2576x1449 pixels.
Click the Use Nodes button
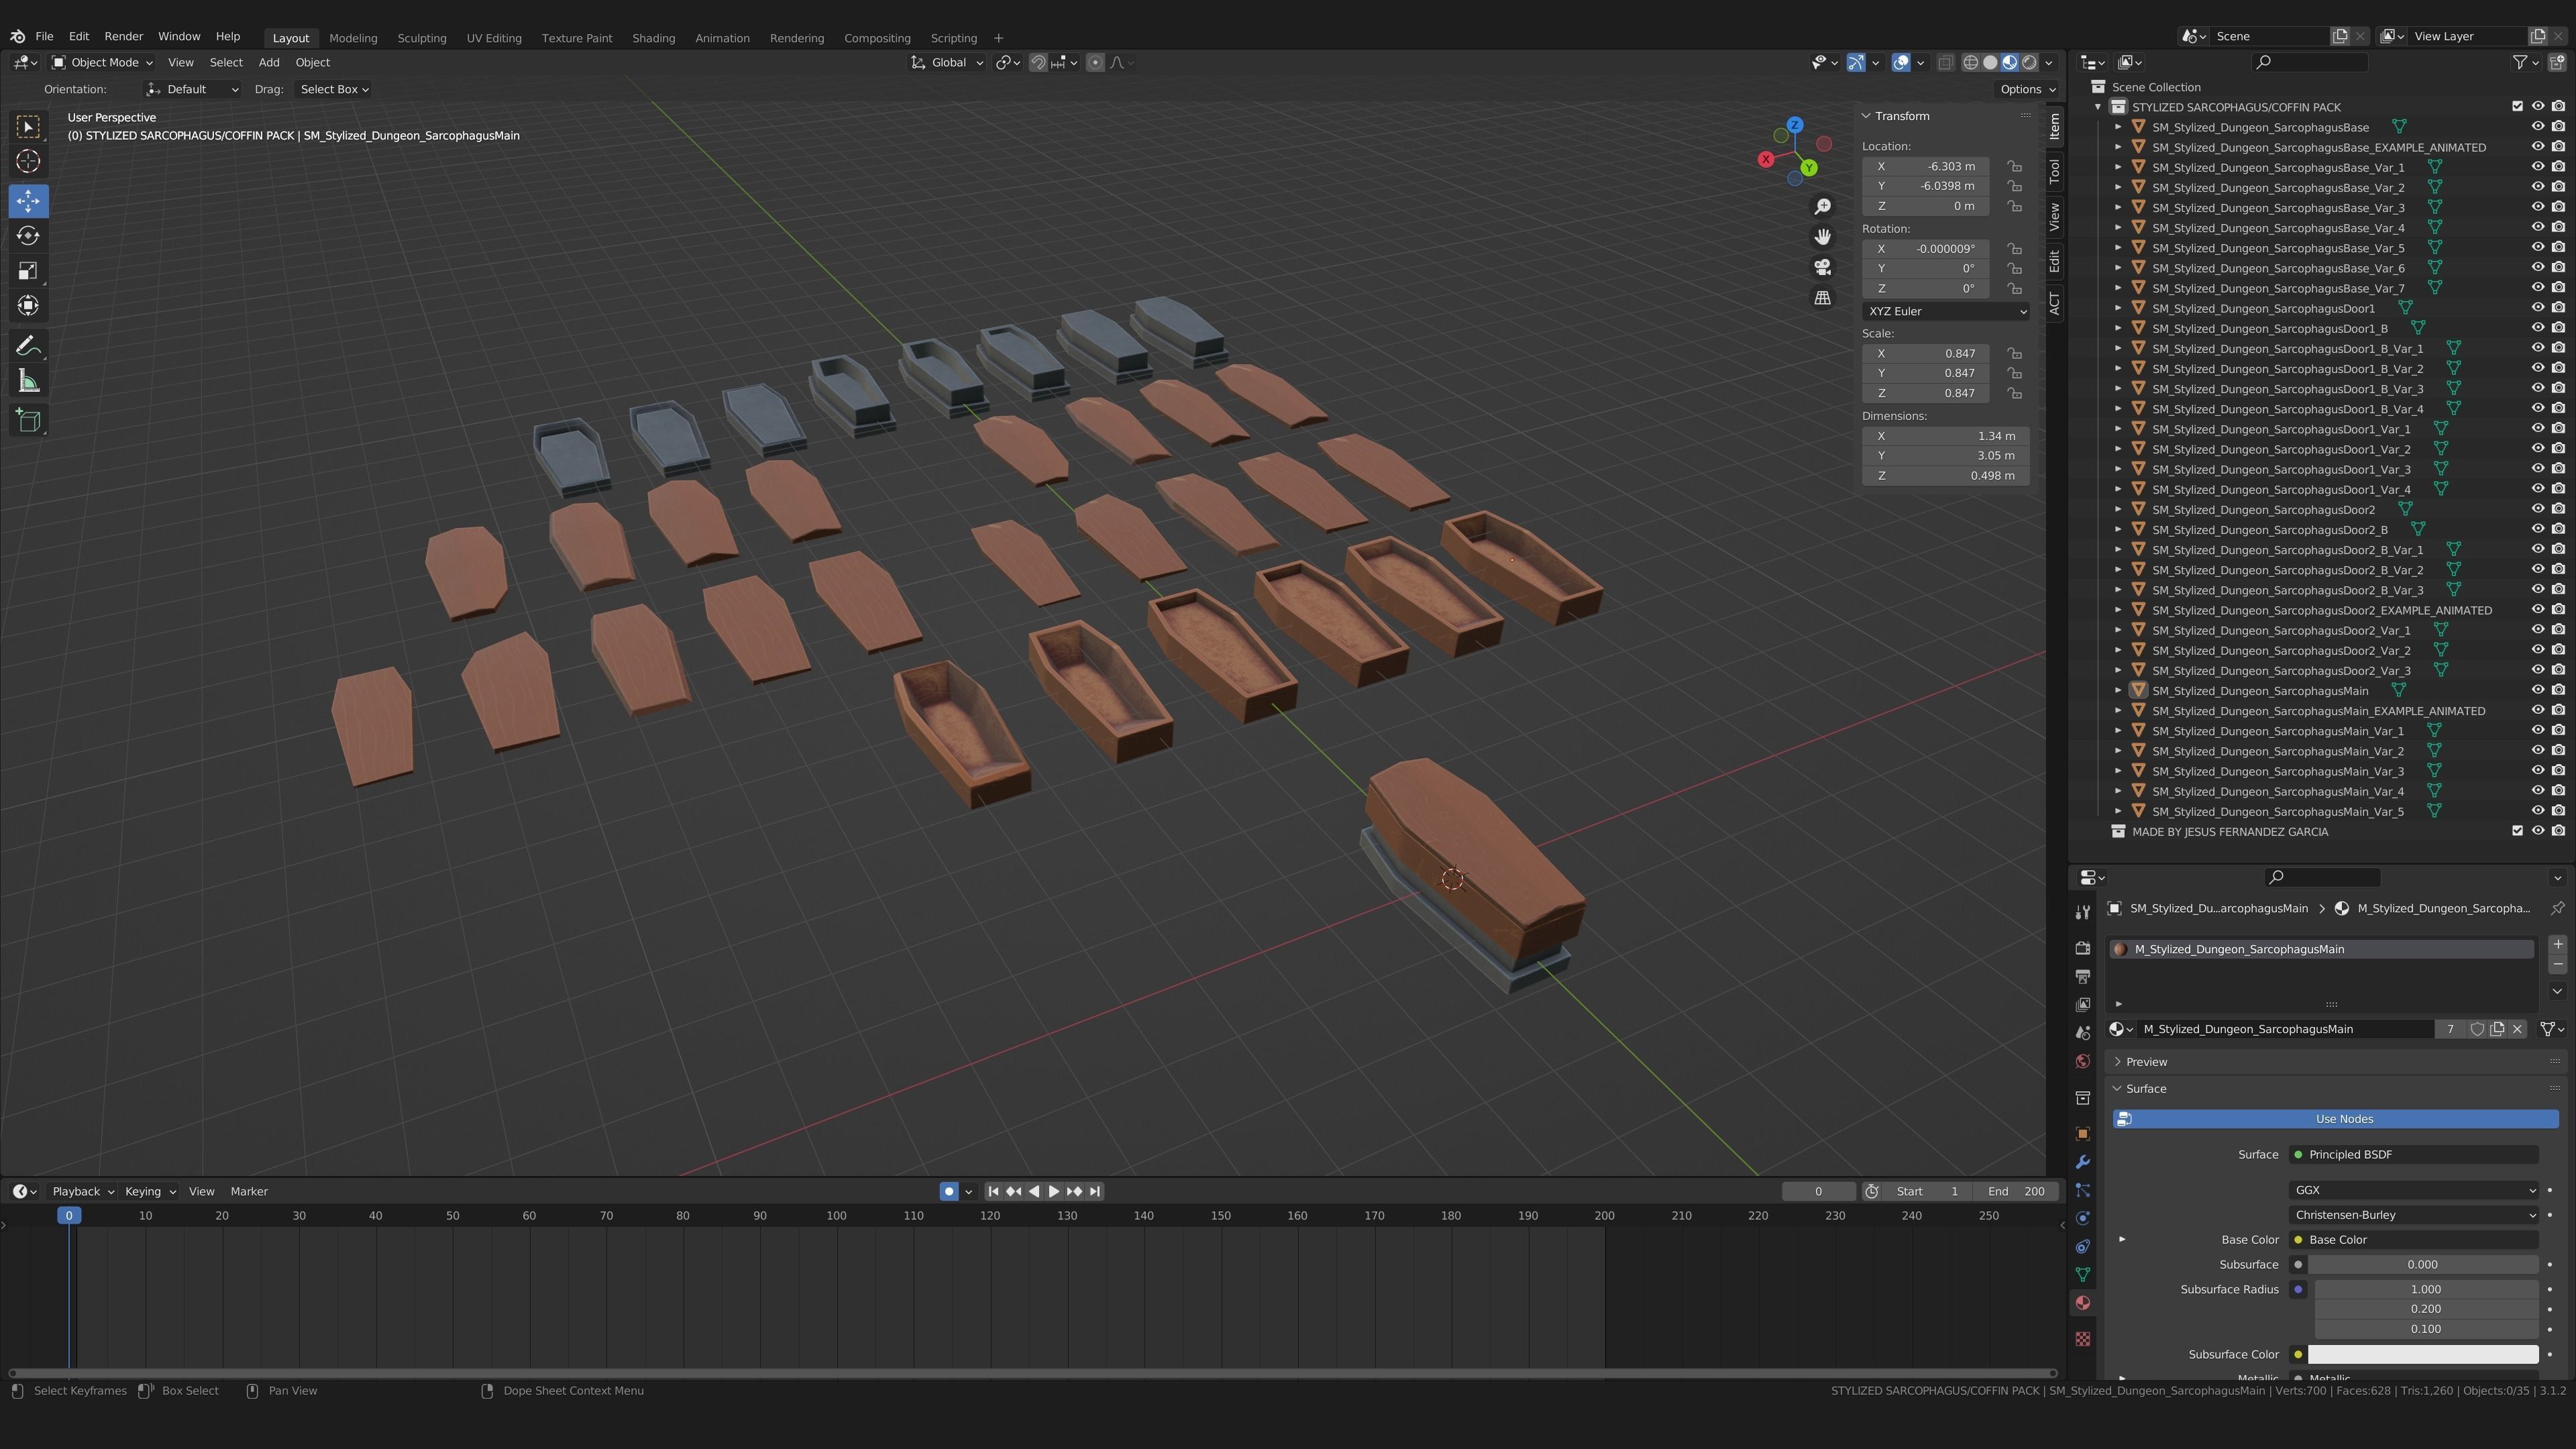[2335, 1119]
